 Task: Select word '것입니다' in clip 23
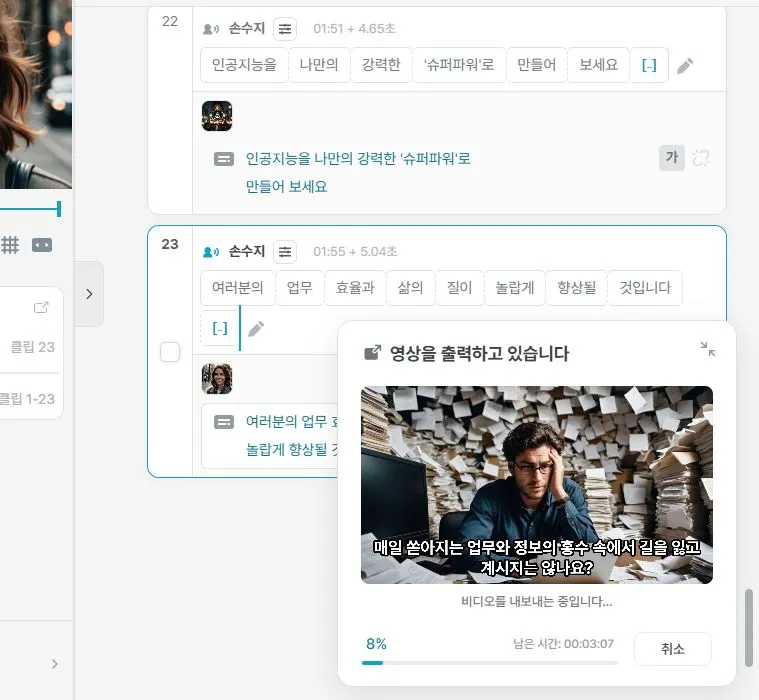coord(645,288)
